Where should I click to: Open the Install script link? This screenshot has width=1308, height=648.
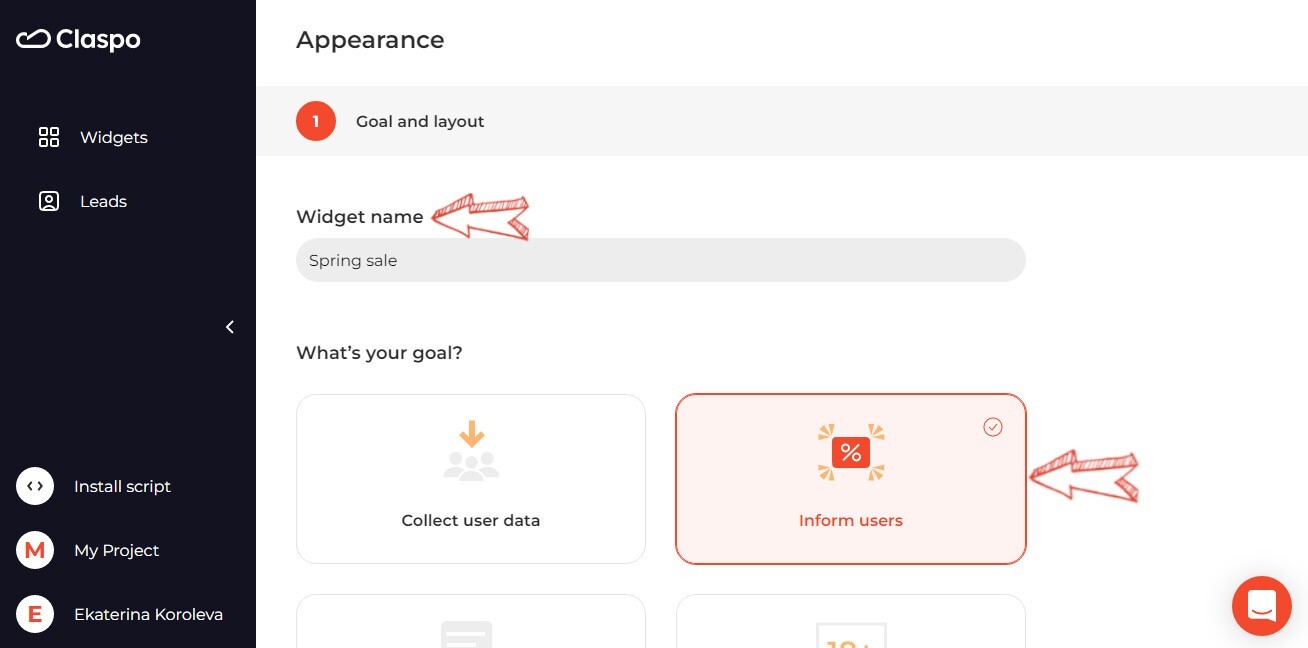point(122,486)
